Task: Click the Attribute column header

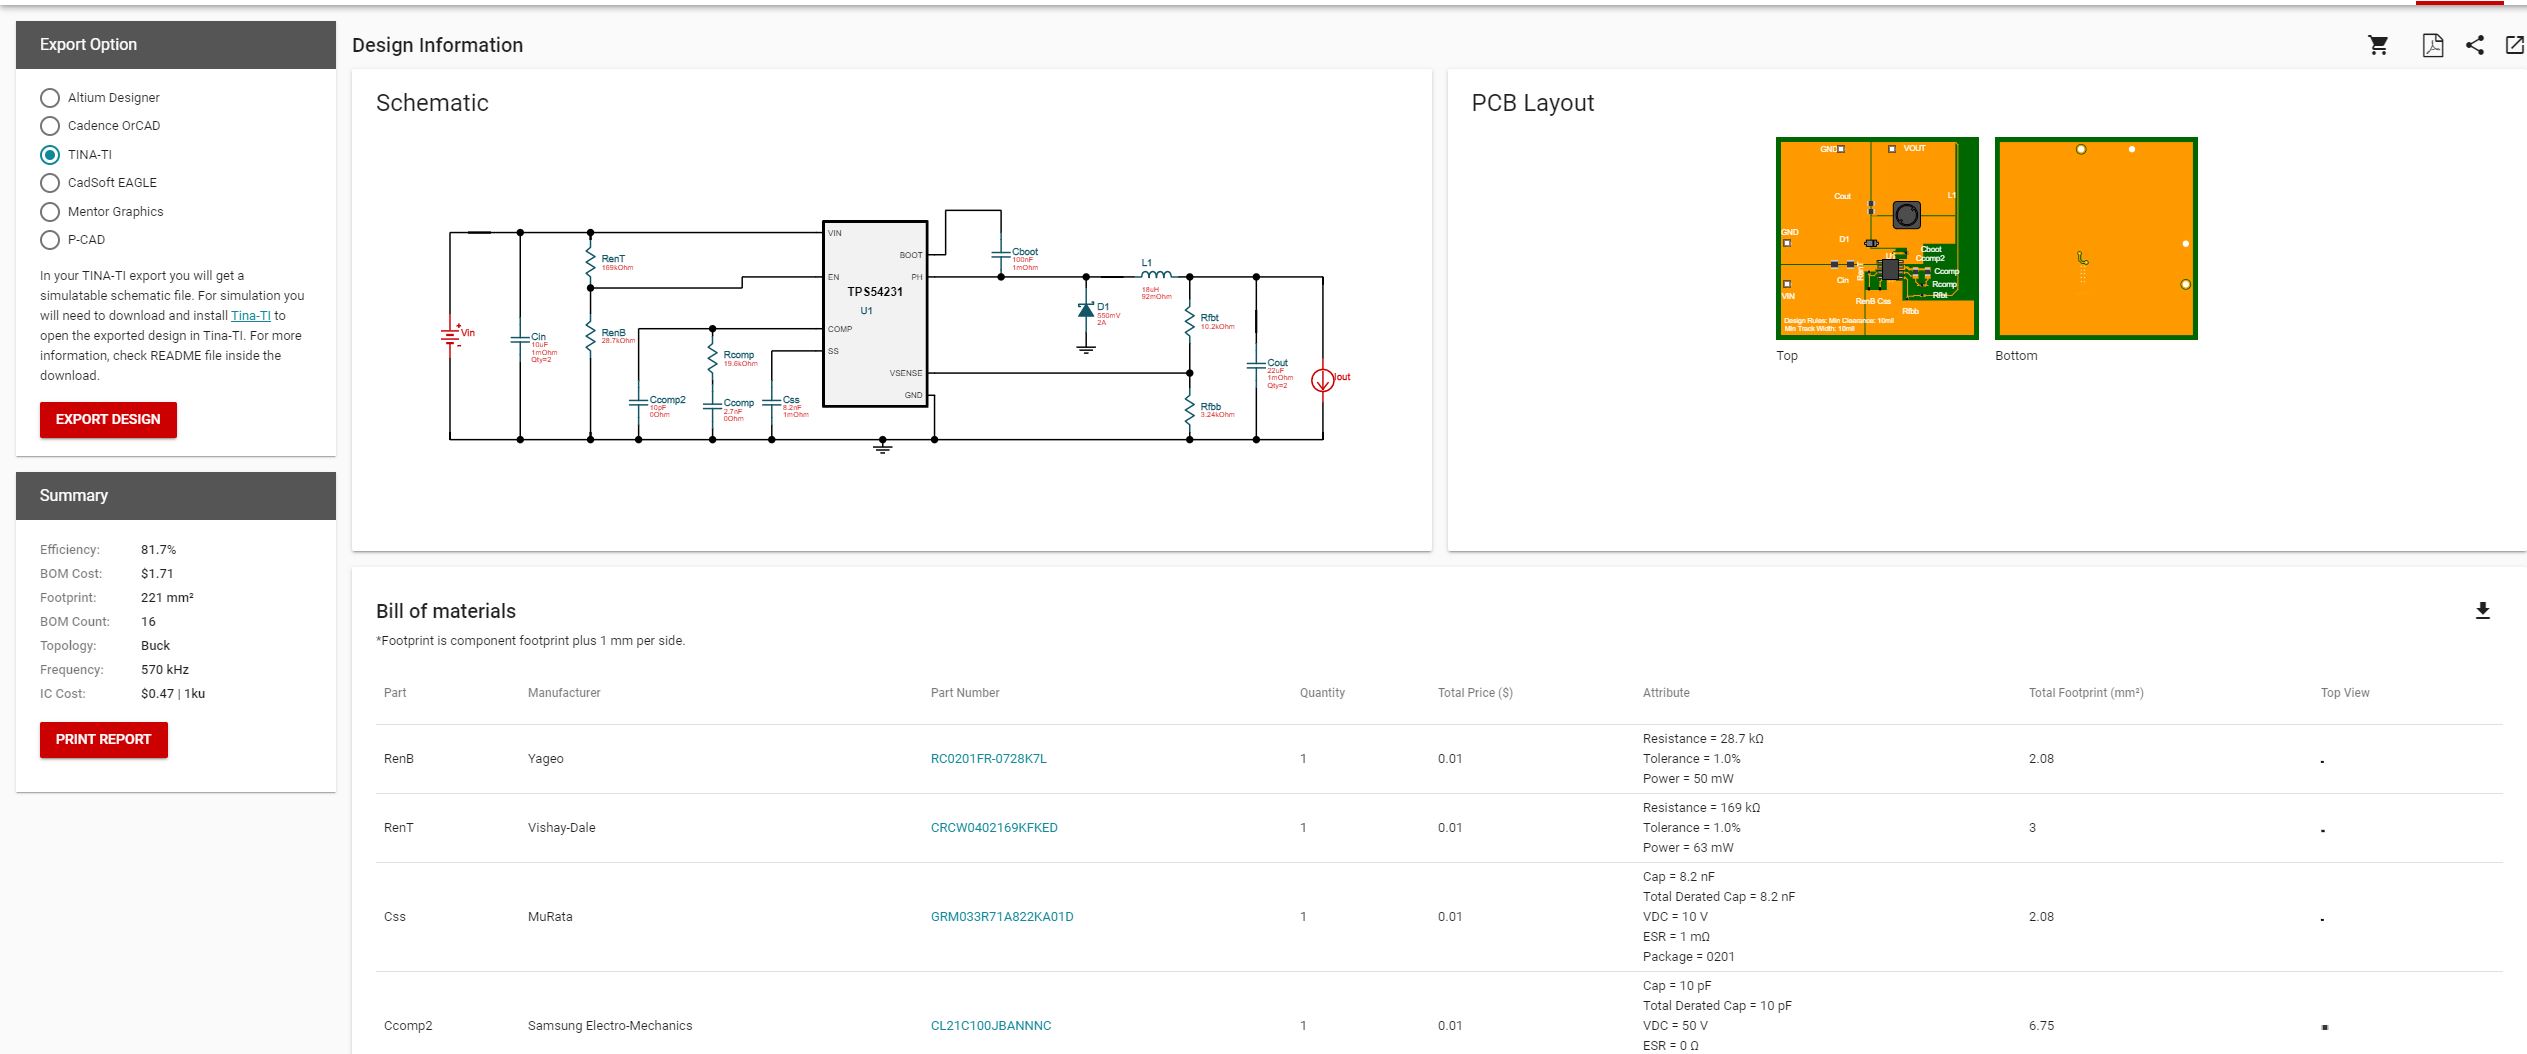Action: (1666, 693)
